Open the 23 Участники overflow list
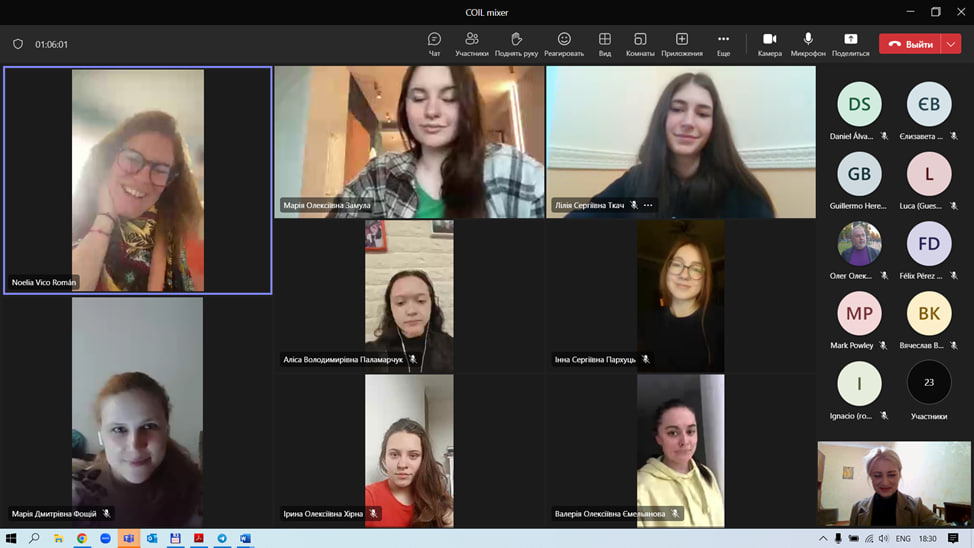This screenshot has height=548, width=974. pos(929,383)
